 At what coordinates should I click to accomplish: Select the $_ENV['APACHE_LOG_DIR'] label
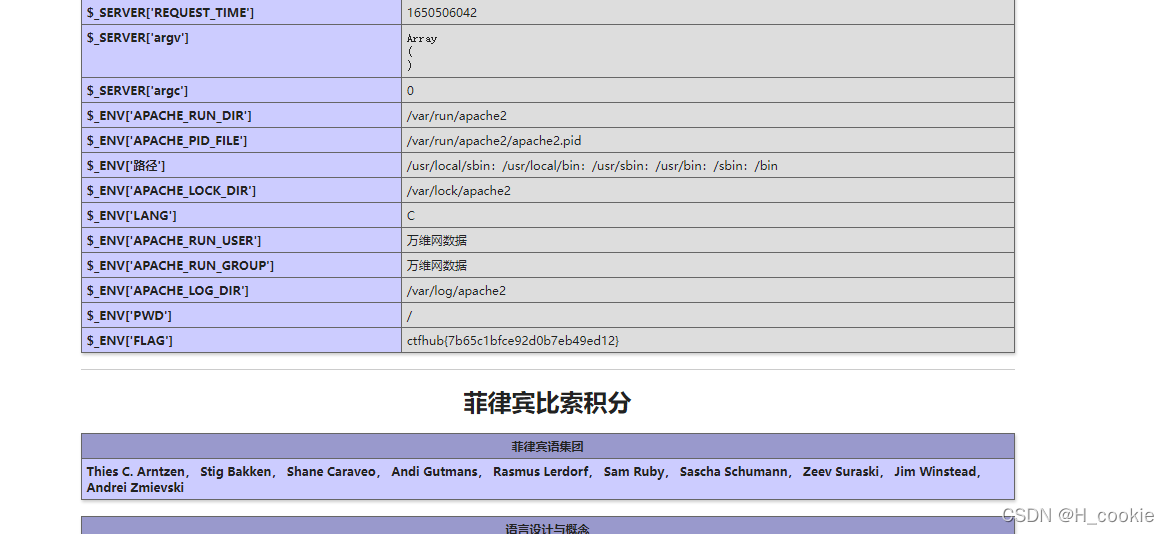[168, 290]
